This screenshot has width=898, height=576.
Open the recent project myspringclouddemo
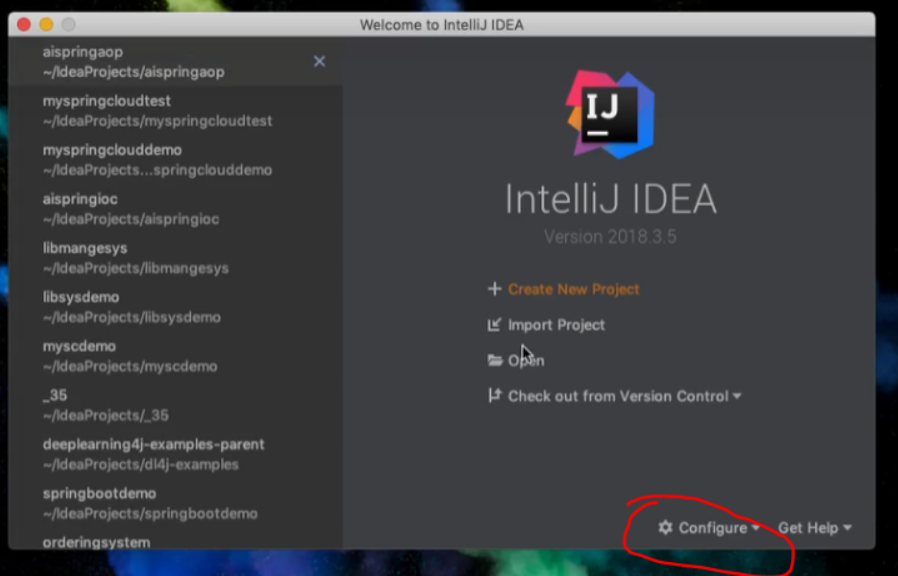[176, 160]
